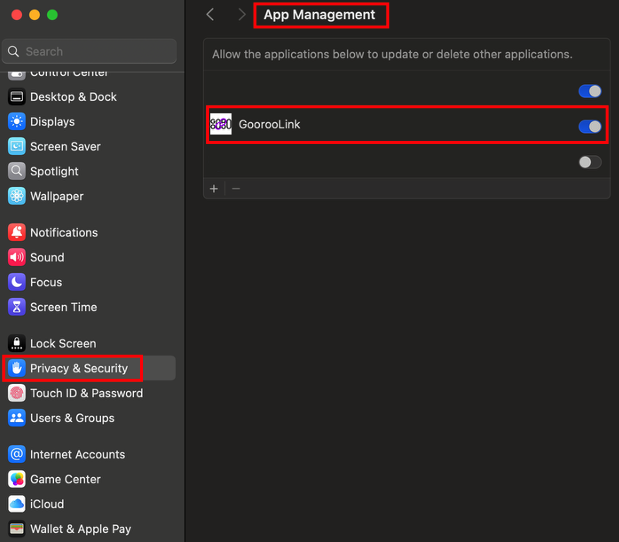The image size is (619, 542).
Task: Click the App Management title
Action: point(319,15)
